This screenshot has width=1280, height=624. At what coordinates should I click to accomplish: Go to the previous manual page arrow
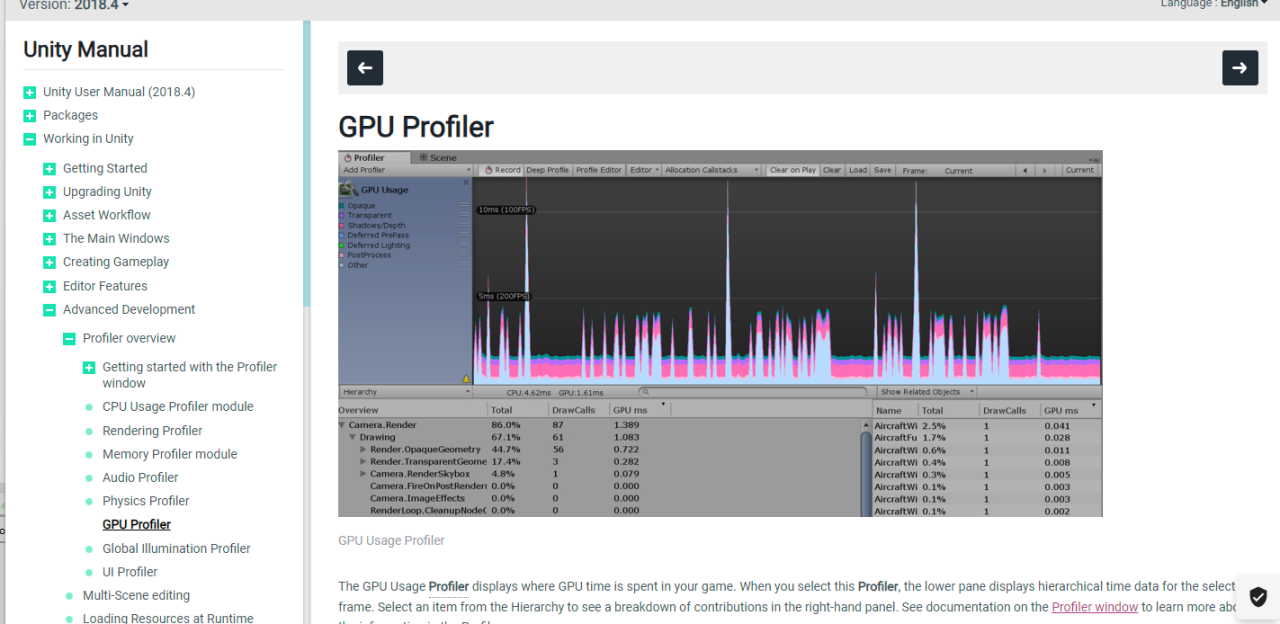click(x=365, y=68)
